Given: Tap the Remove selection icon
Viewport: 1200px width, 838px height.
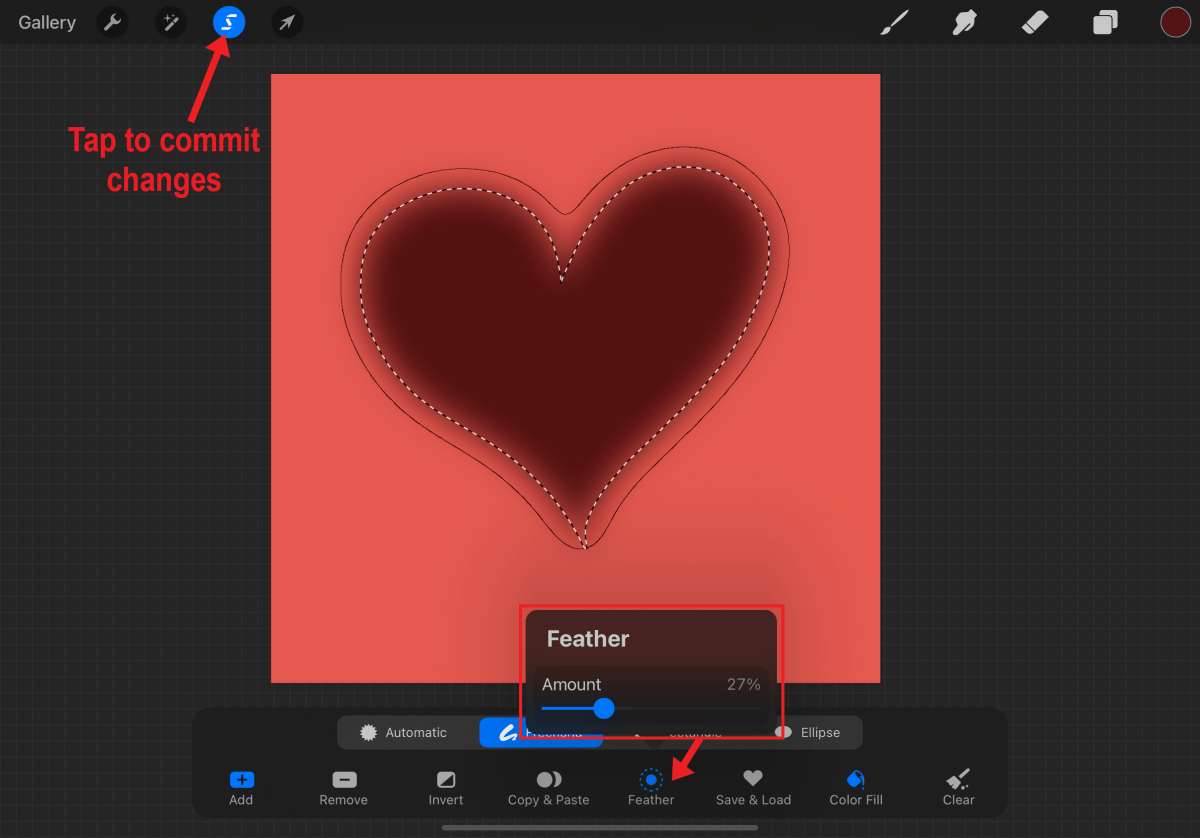Looking at the screenshot, I should pos(343,785).
